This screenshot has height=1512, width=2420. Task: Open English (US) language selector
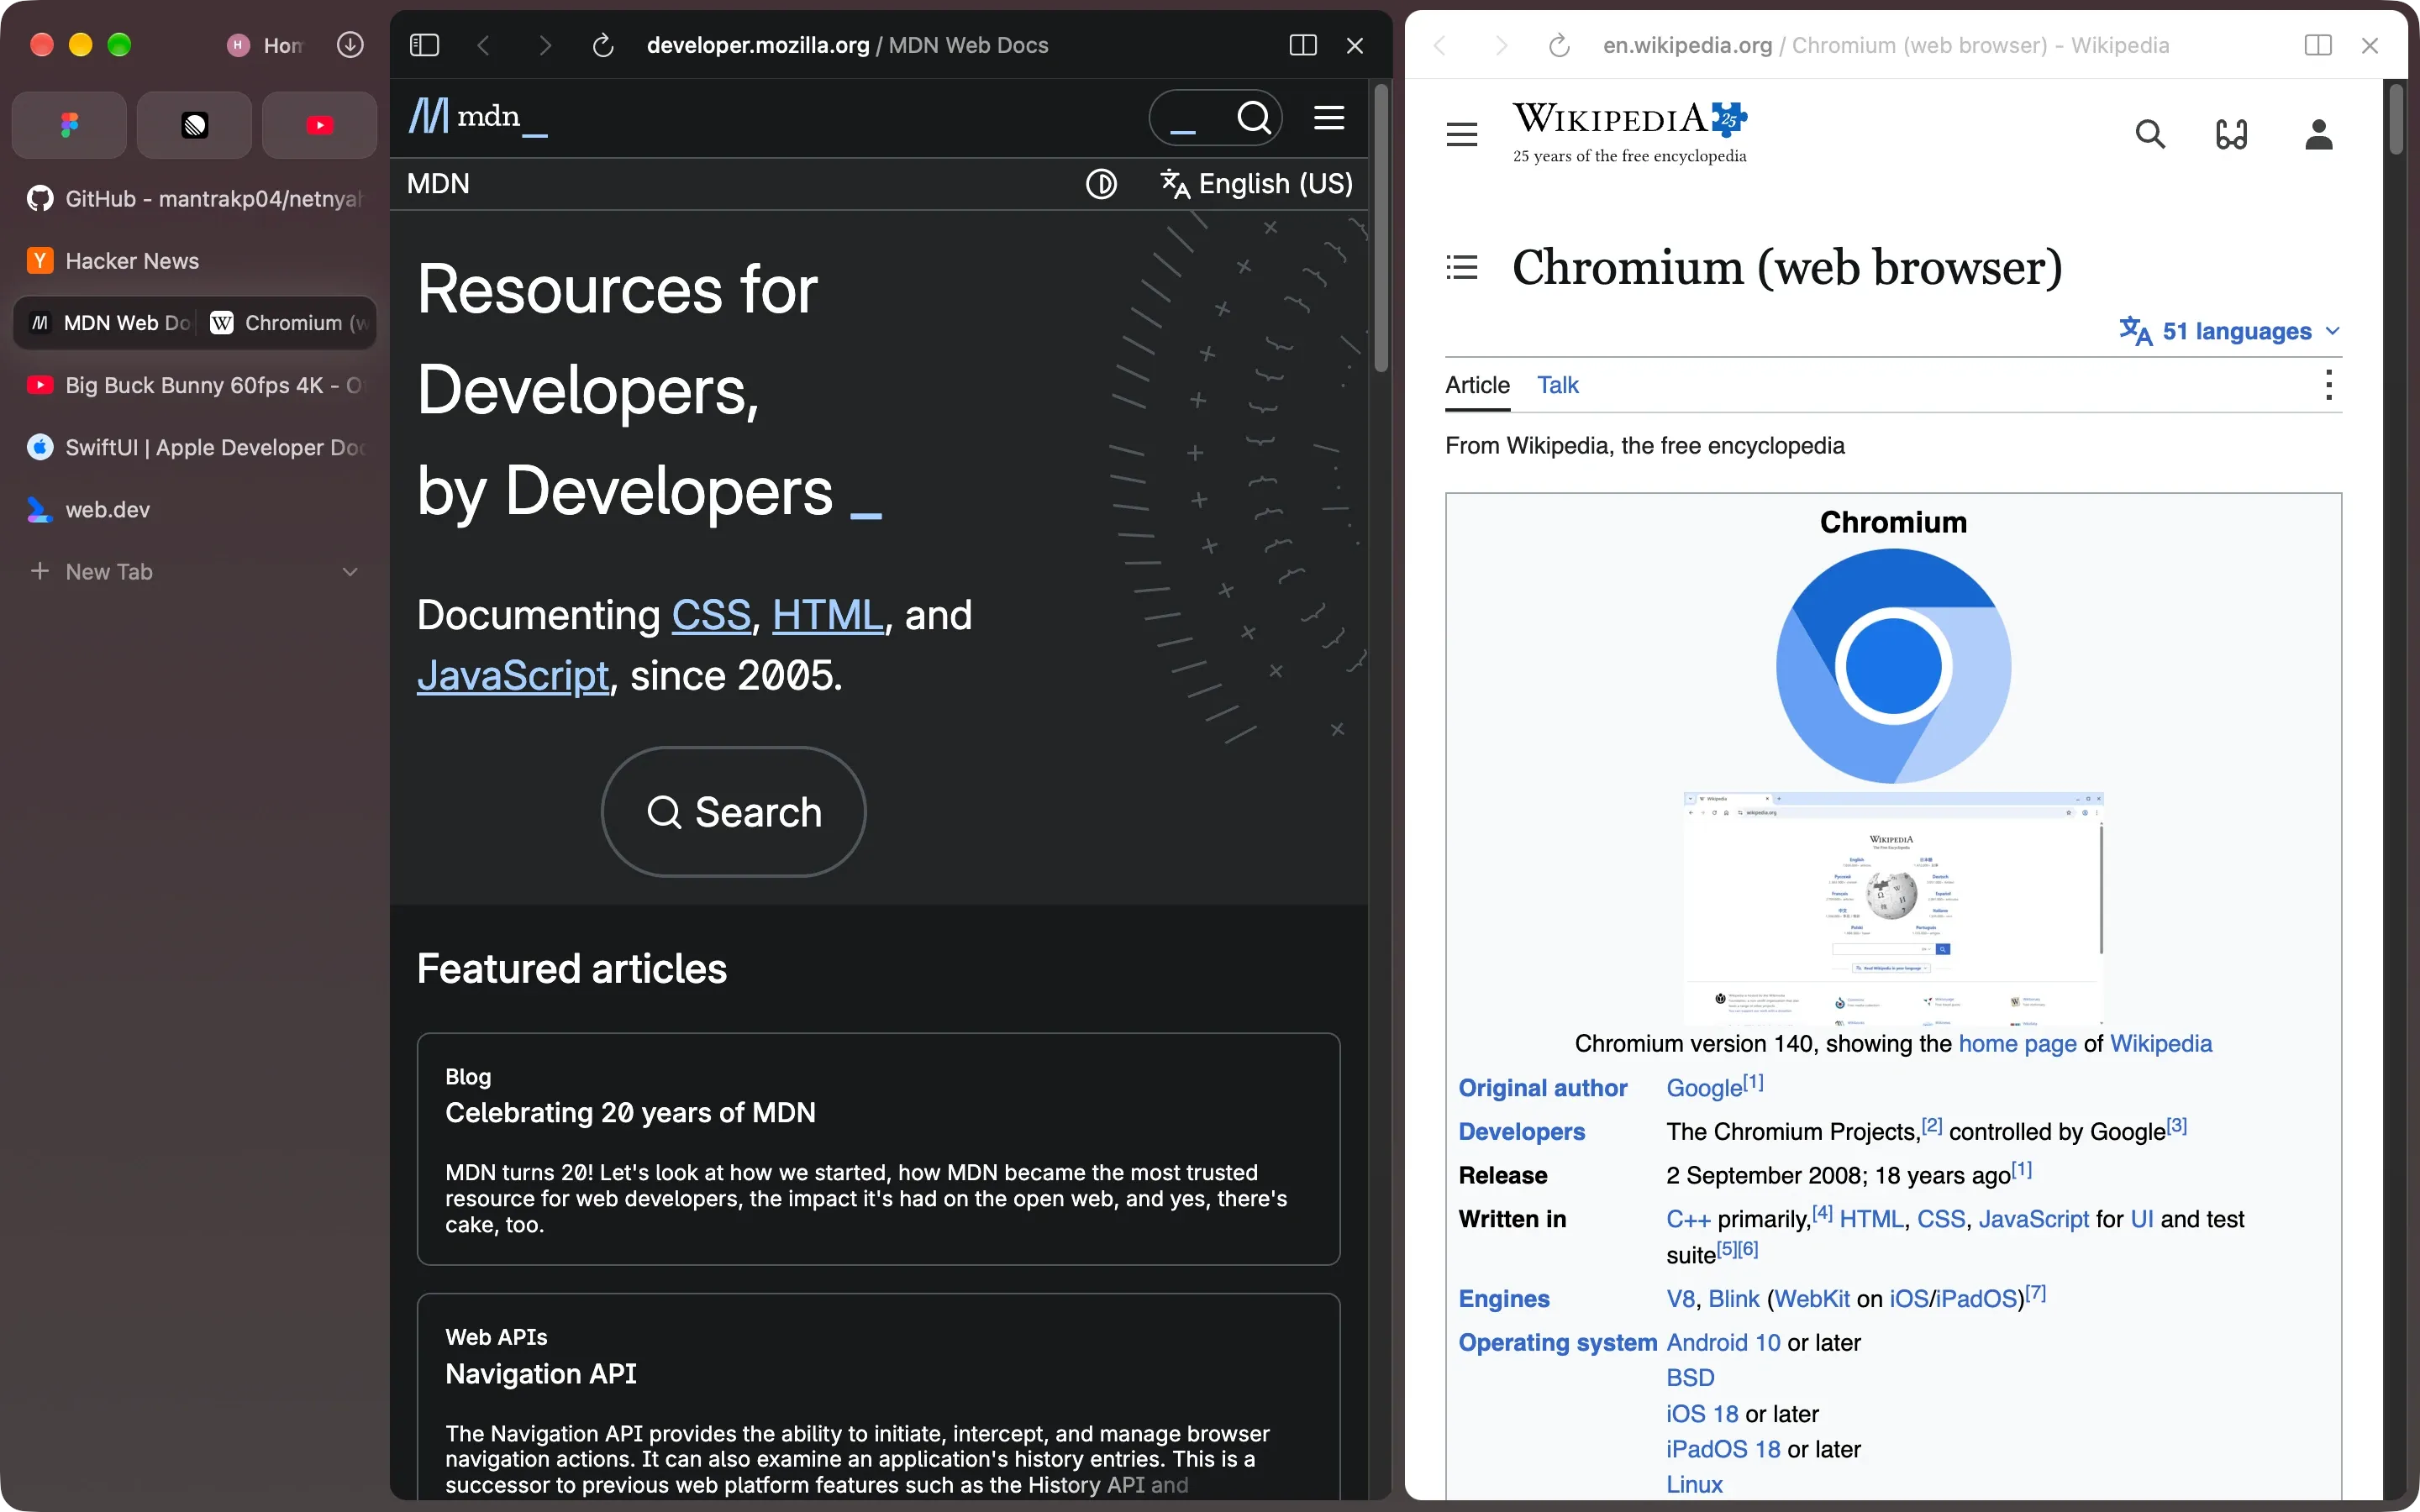pyautogui.click(x=1256, y=184)
